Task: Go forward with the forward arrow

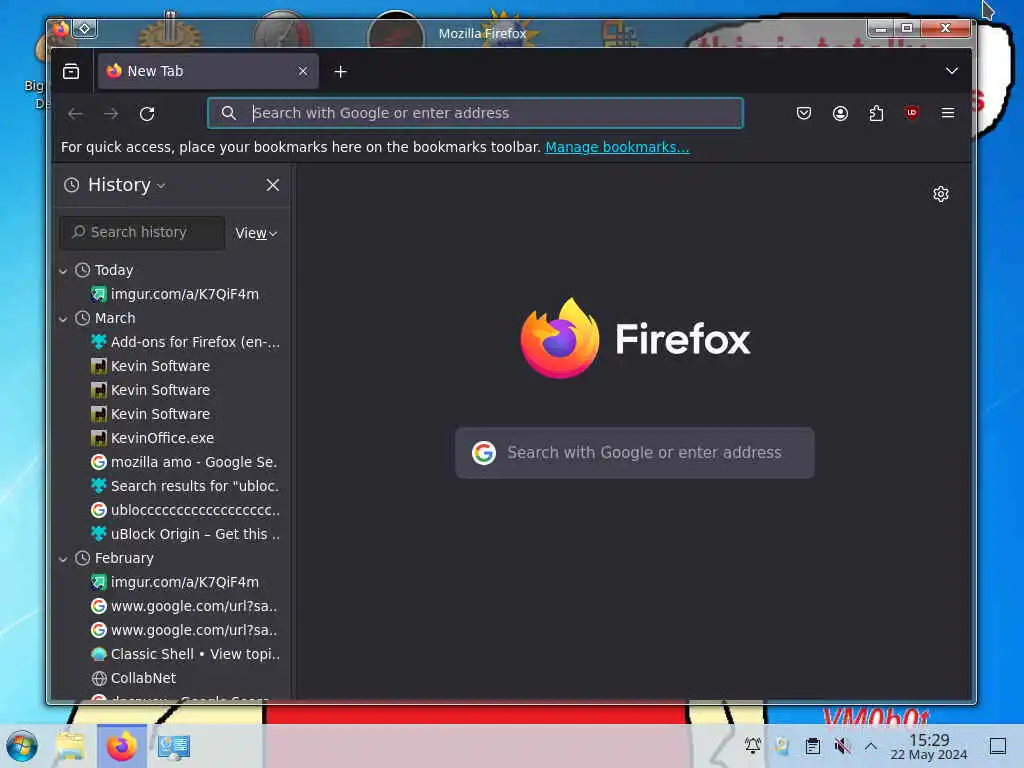Action: 111,114
